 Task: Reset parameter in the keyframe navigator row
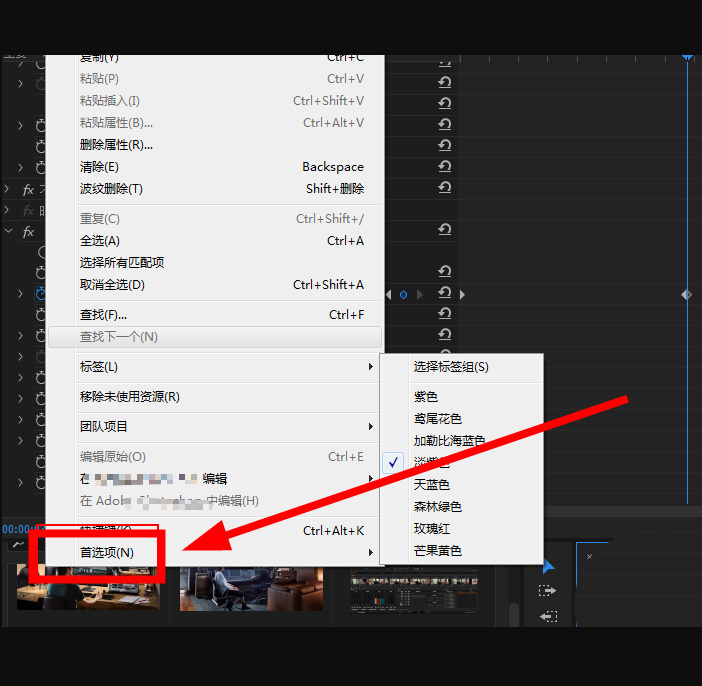(x=445, y=293)
